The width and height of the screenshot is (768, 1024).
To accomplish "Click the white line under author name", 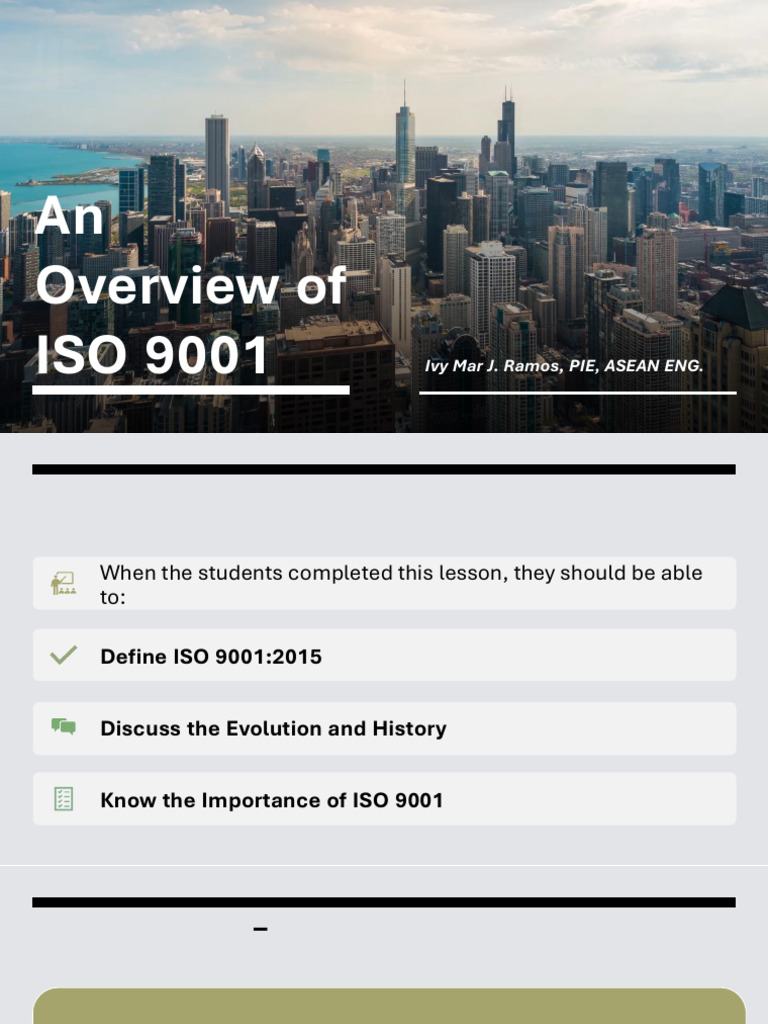I will [x=577, y=393].
